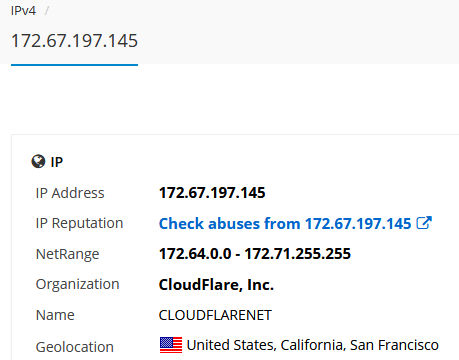The width and height of the screenshot is (459, 360).
Task: Click the IP Address field label
Action: [70, 193]
